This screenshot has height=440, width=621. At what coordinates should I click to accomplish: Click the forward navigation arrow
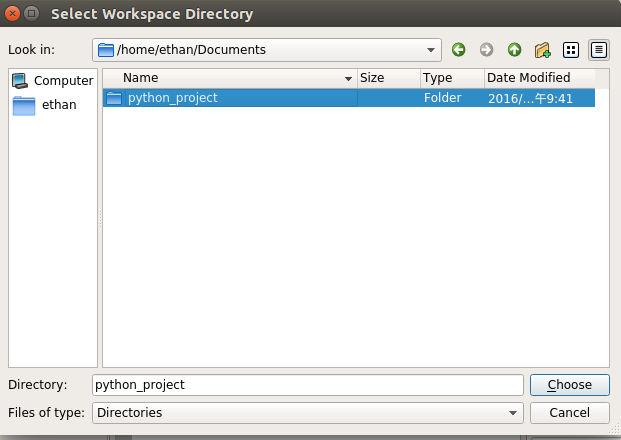click(x=487, y=49)
